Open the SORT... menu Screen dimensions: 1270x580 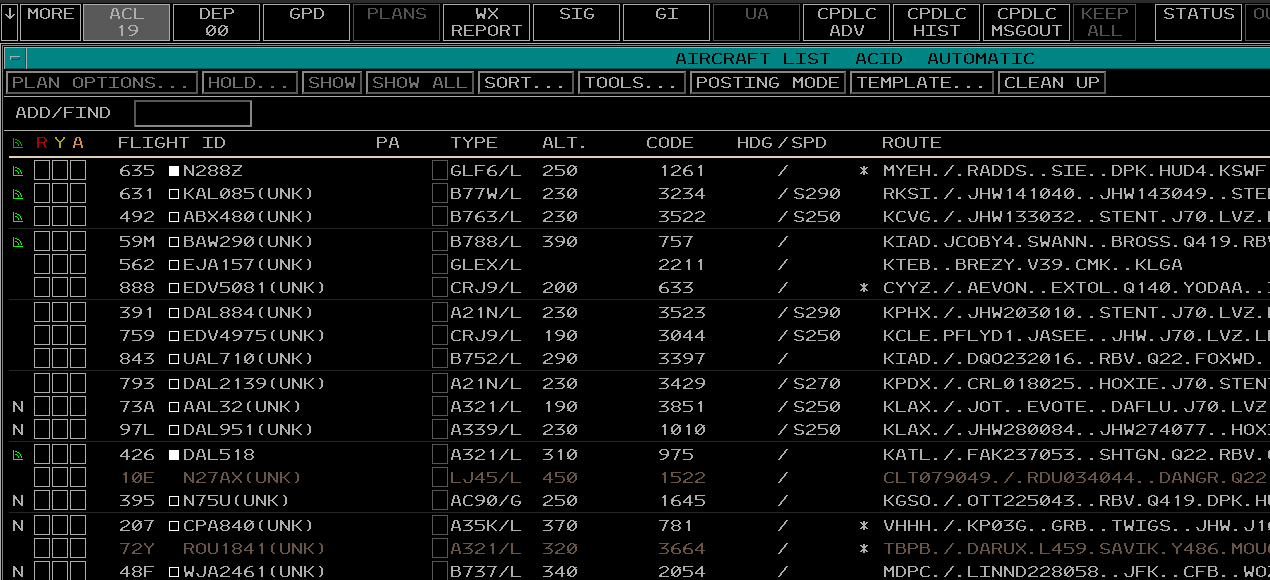(526, 83)
